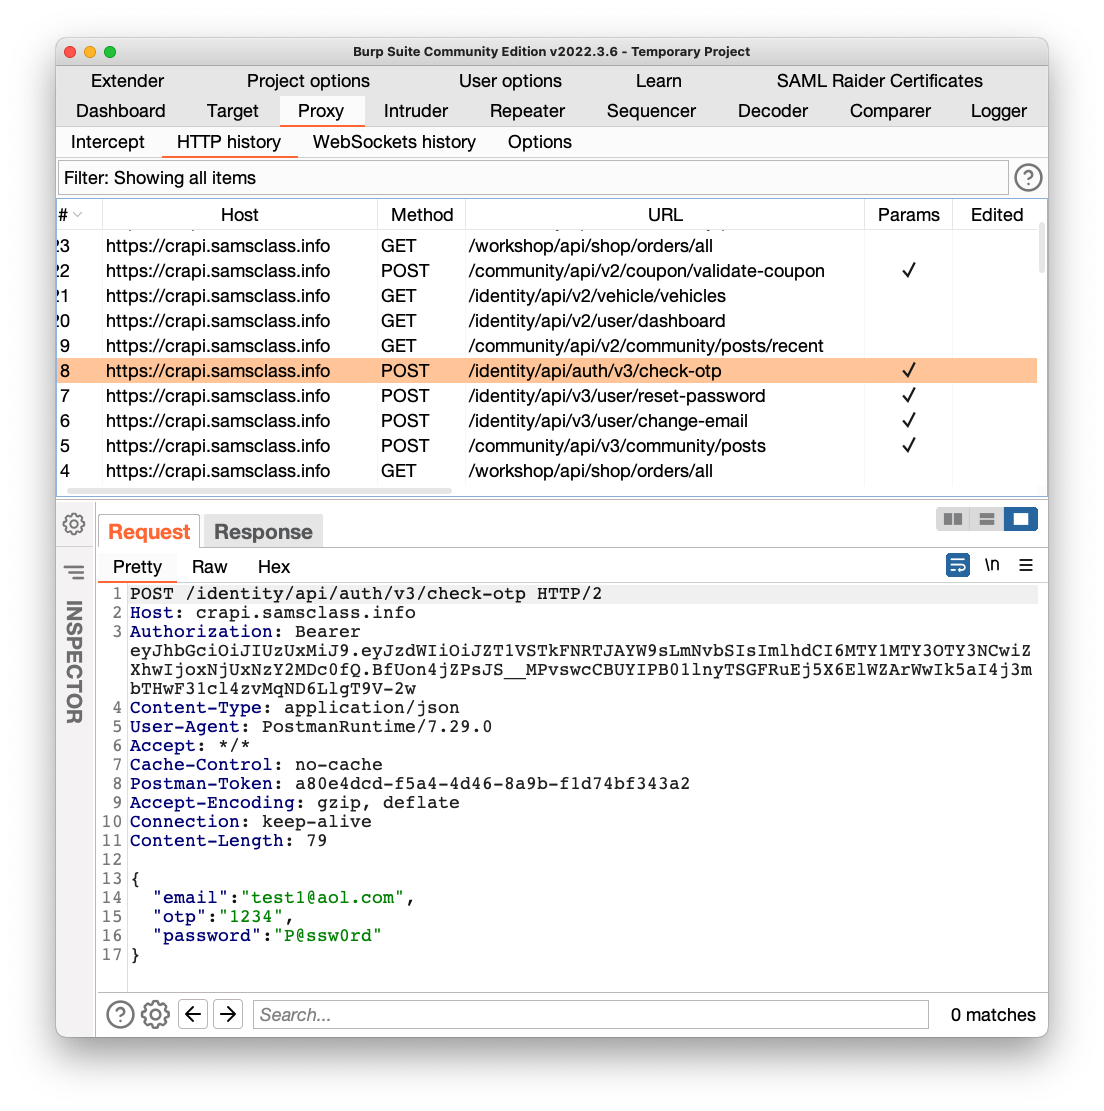Open search help question mark icon
This screenshot has height=1111, width=1104.
pos(120,1015)
